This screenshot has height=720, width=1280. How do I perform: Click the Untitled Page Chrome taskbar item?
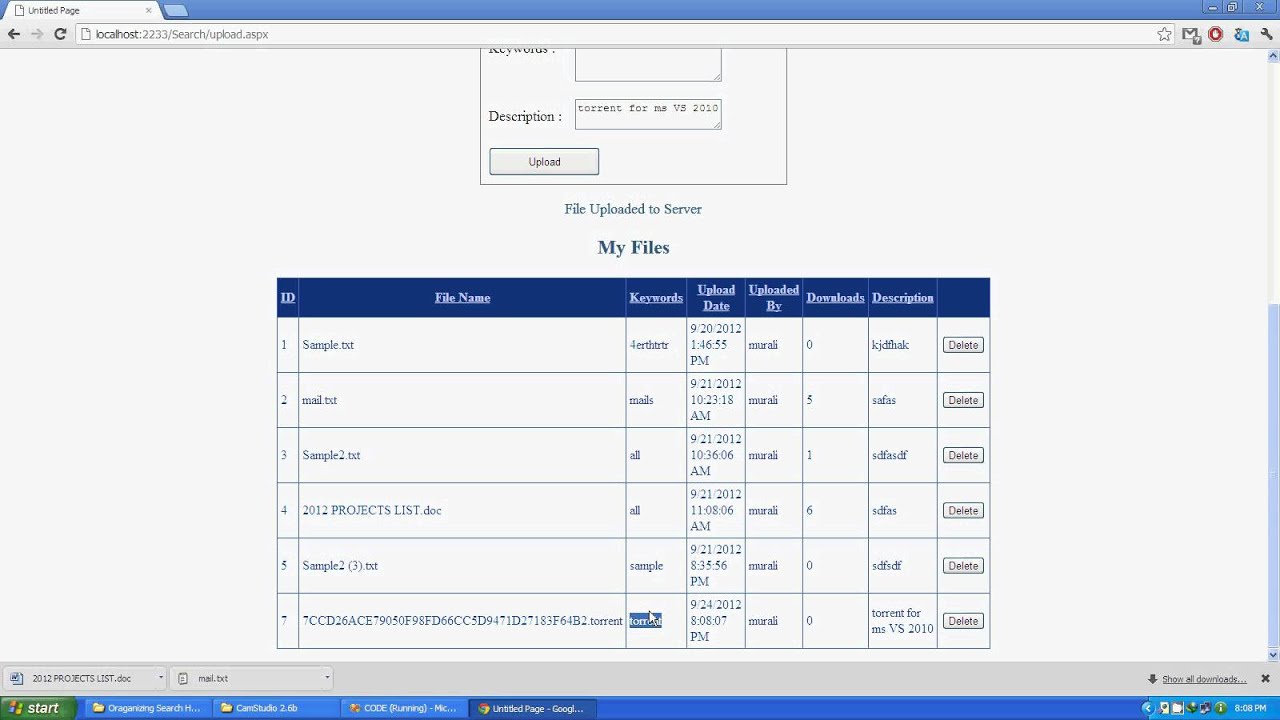pos(533,708)
